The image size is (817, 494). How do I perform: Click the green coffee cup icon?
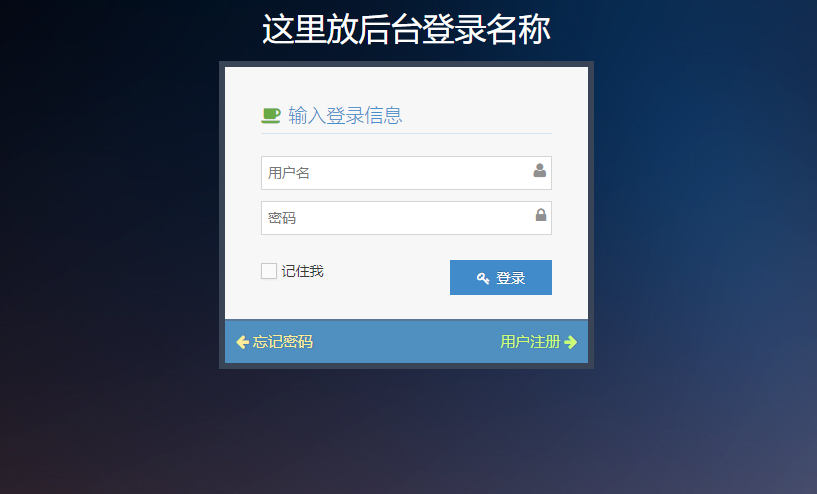click(x=270, y=115)
